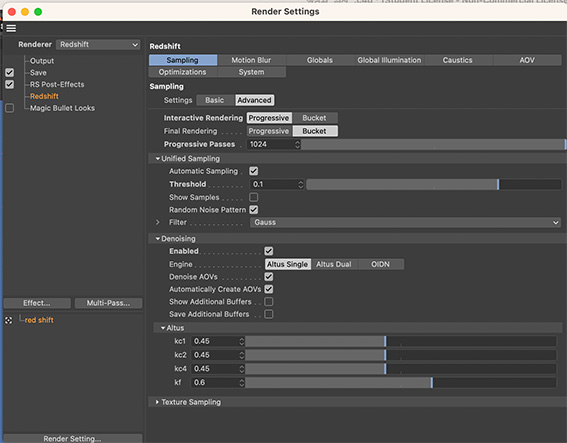
Task: Open the hamburger menu icon
Action: pos(11,28)
